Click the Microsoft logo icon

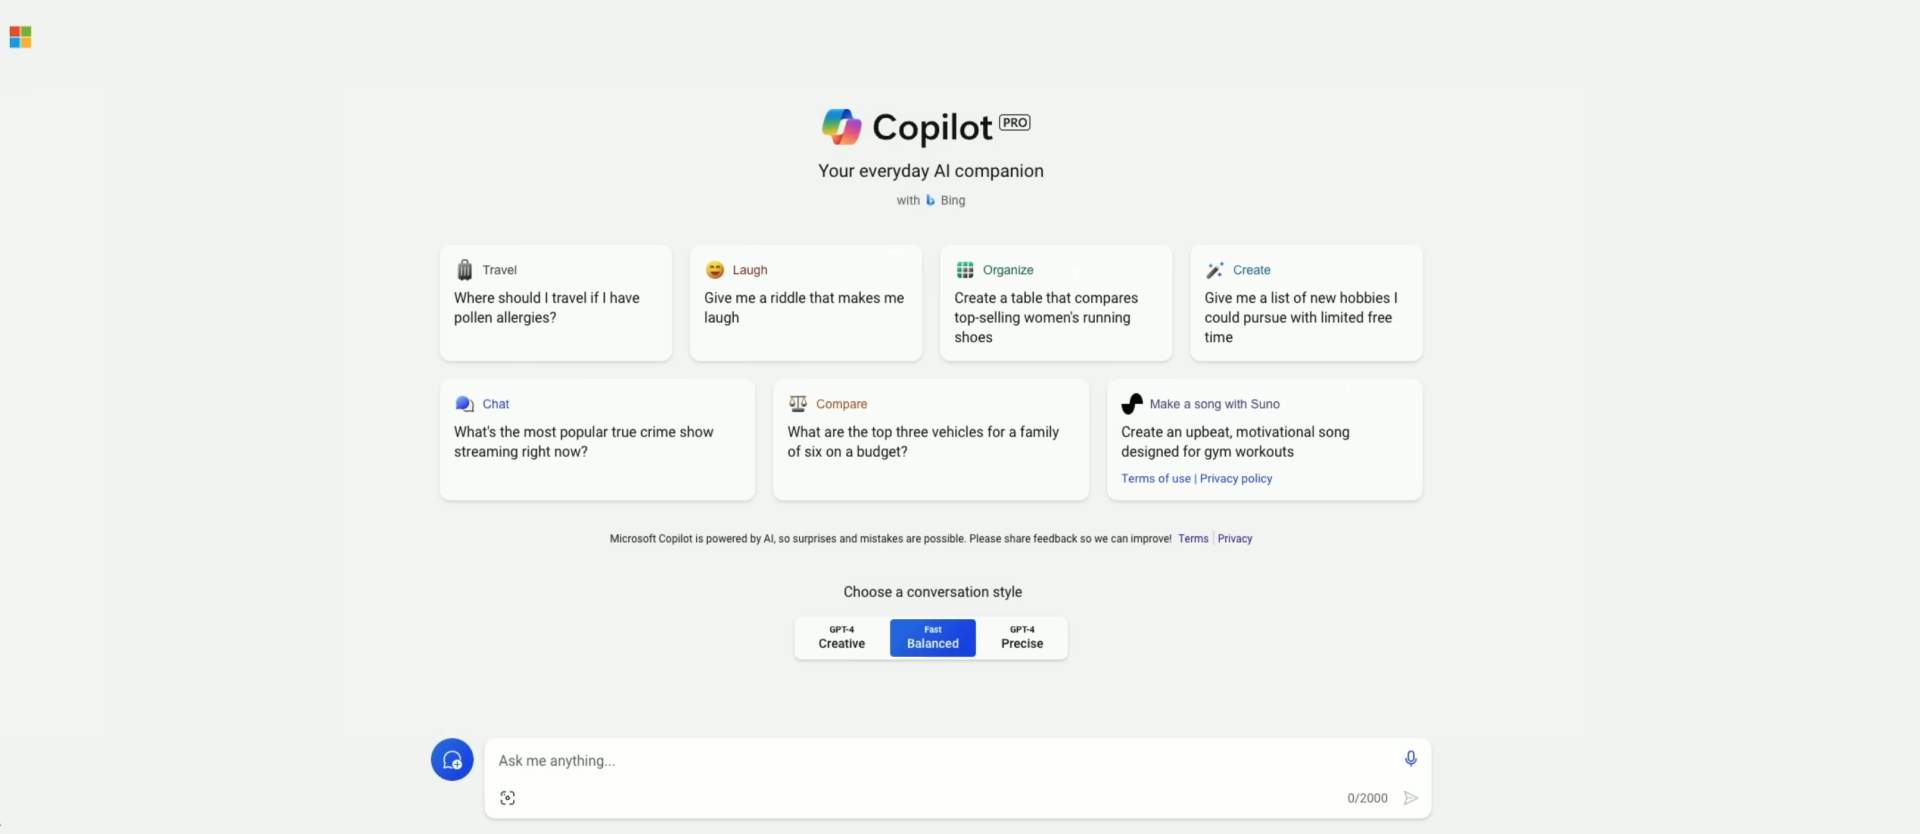pyautogui.click(x=20, y=37)
